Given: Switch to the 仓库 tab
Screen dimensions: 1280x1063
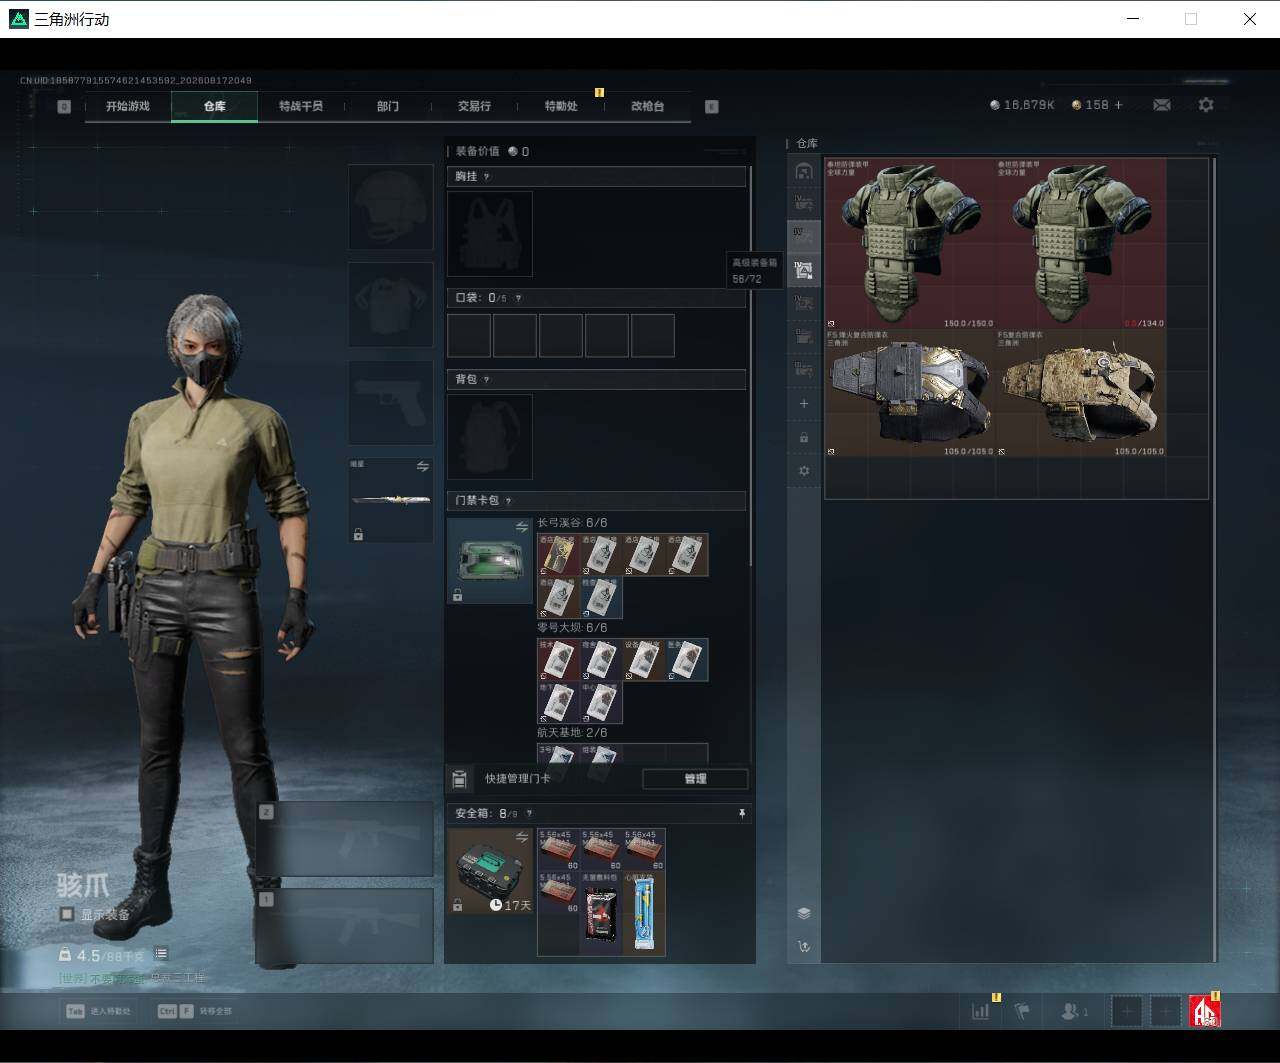Looking at the screenshot, I should (x=215, y=106).
